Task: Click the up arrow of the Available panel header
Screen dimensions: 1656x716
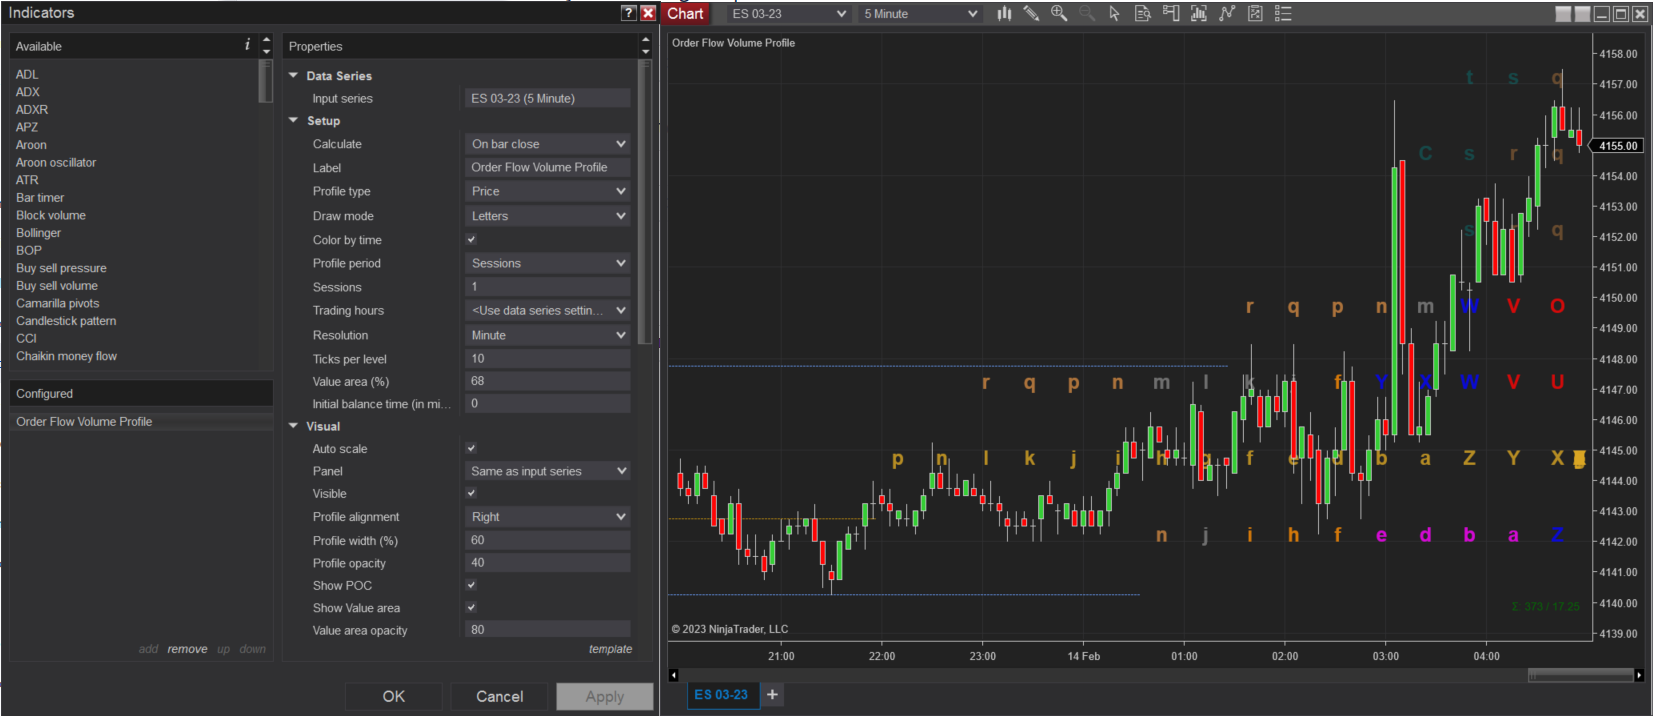Action: (266, 40)
